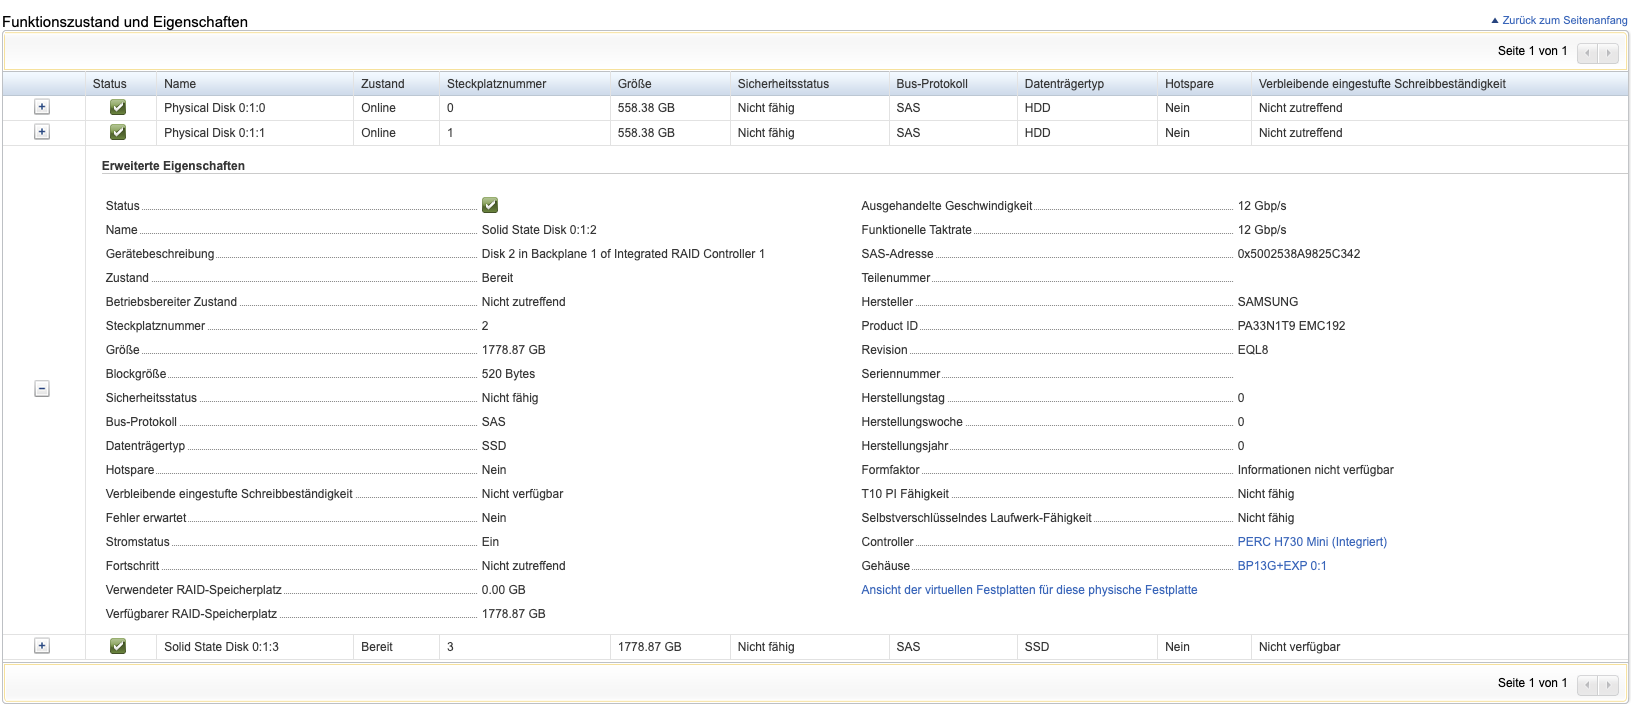The image size is (1636, 710).
Task: Open the PERC H730 Mini (Integriert) controller link
Action: [x=1312, y=542]
